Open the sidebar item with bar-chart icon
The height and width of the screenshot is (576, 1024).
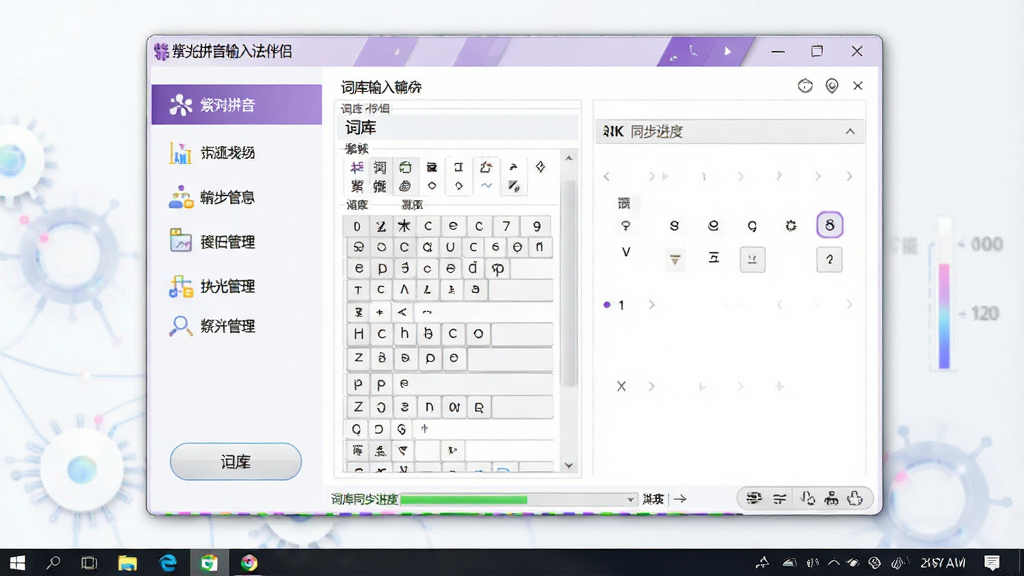(212, 153)
